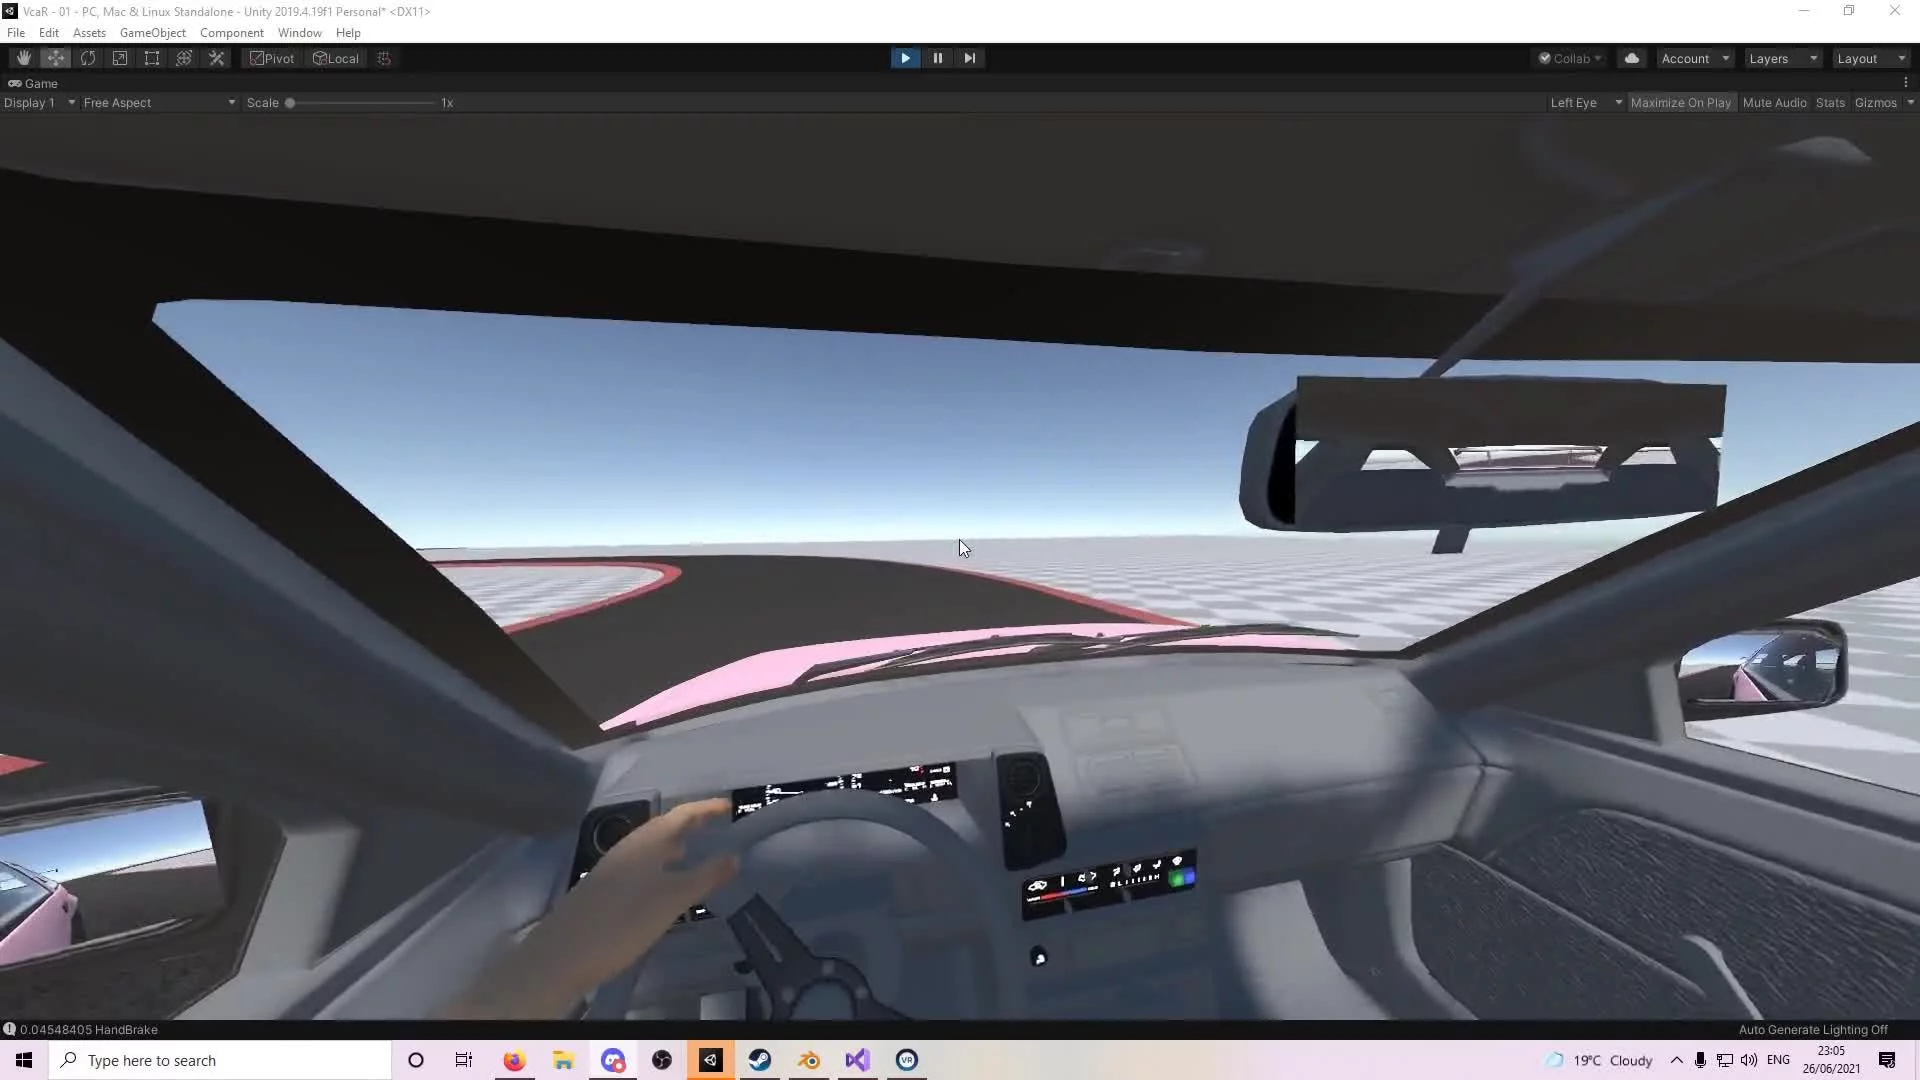Open the Window menu
Viewport: 1920px width, 1080px height.
299,33
